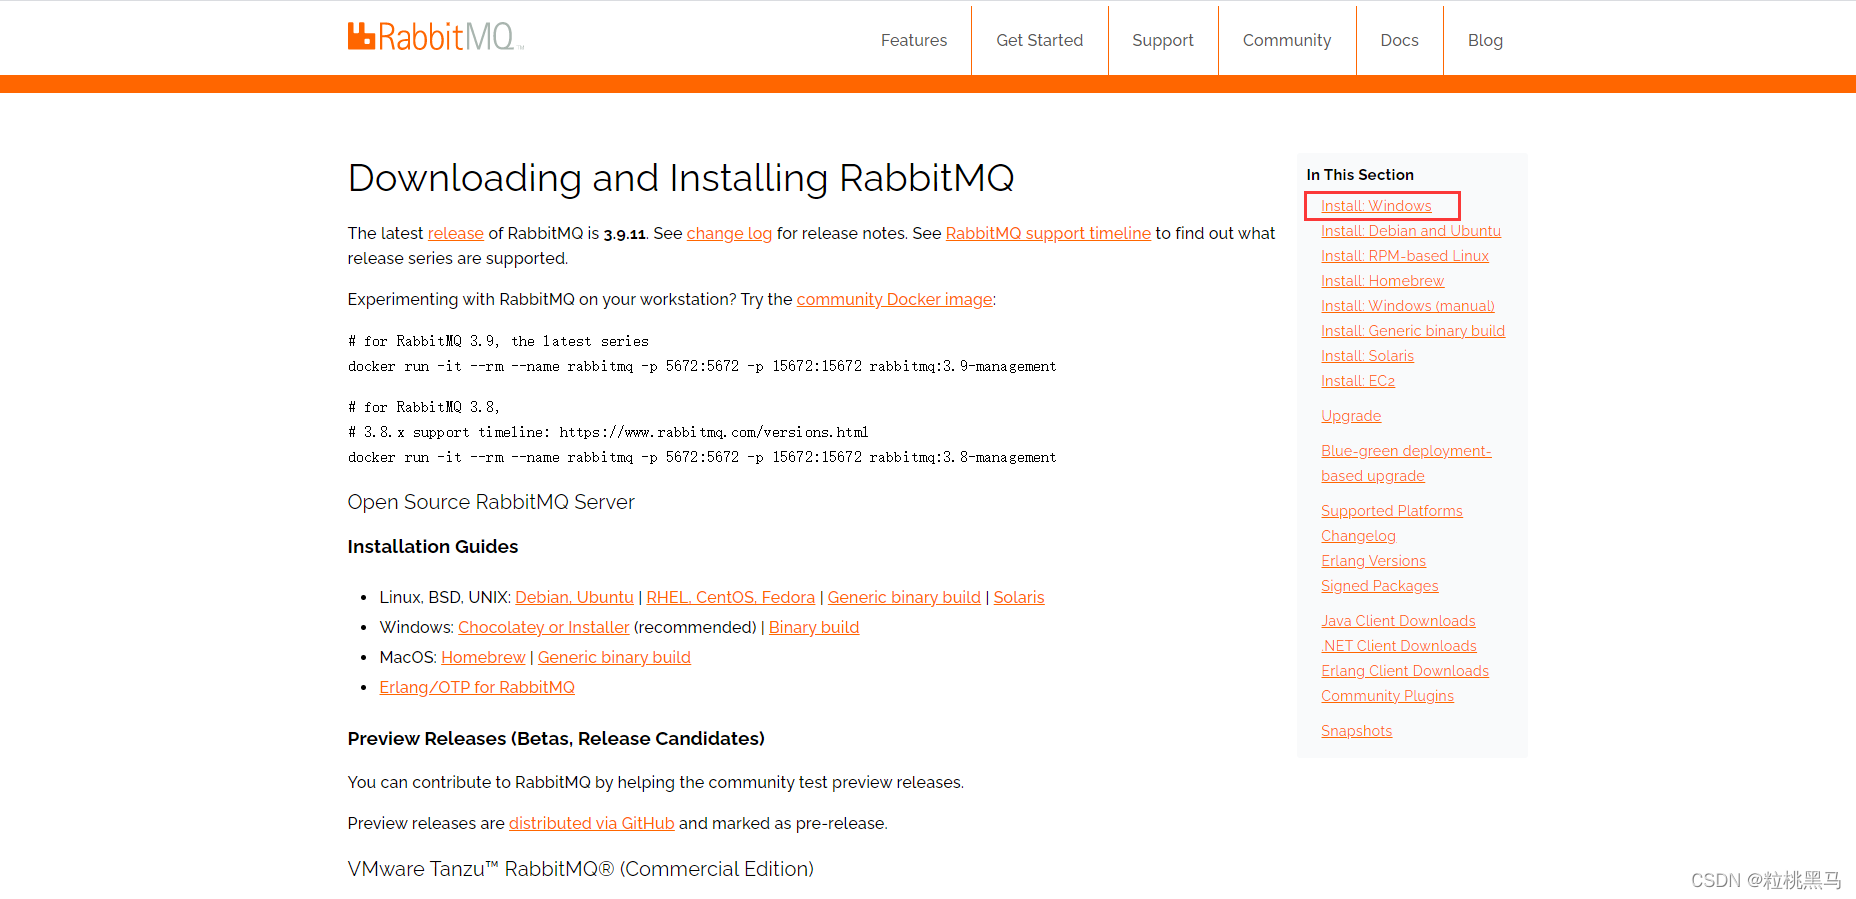Select Install: Windows (manual) in sidebar
Image resolution: width=1856 pixels, height=899 pixels.
1407,306
